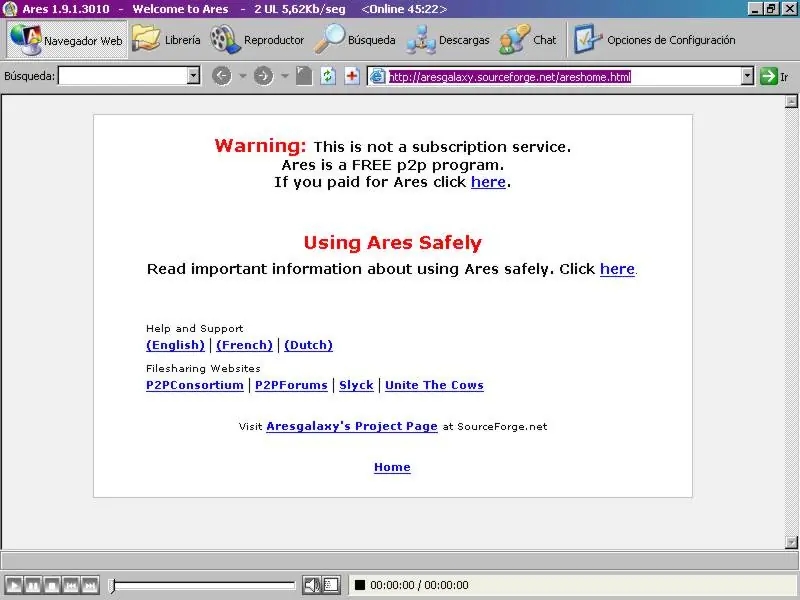Viewport: 800px width, 600px height.
Task: Click the previous track button
Action: pos(71,585)
